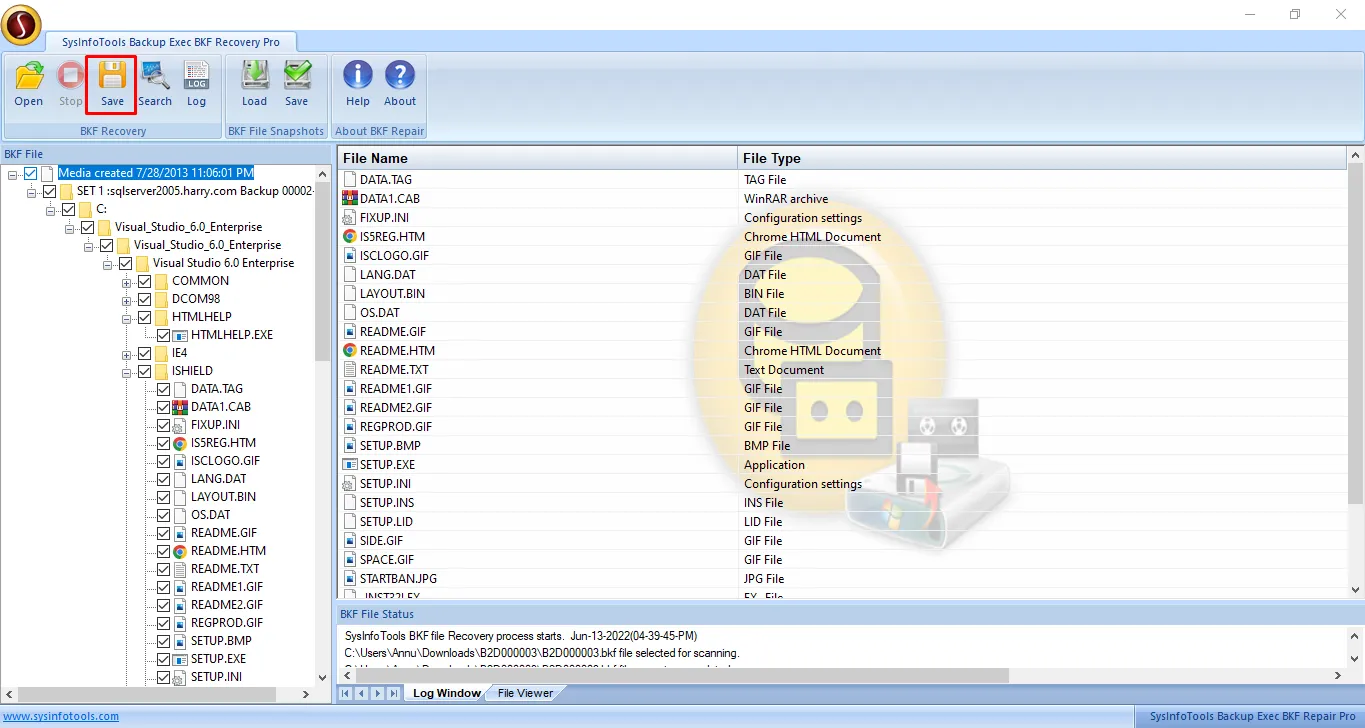Uncheck SETUP.EXE in the tree
Screen dimensions: 1365x728
point(164,659)
